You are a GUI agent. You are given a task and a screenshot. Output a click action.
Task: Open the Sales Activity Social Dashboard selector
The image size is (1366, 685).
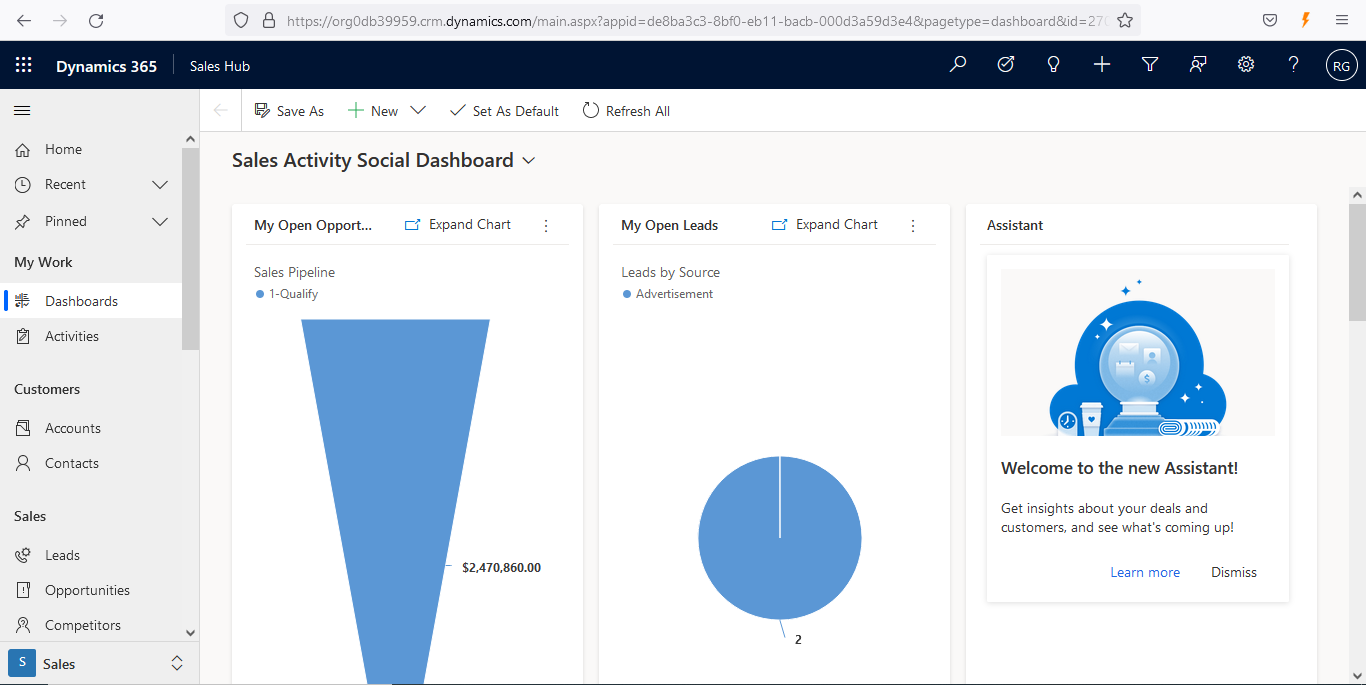point(528,160)
